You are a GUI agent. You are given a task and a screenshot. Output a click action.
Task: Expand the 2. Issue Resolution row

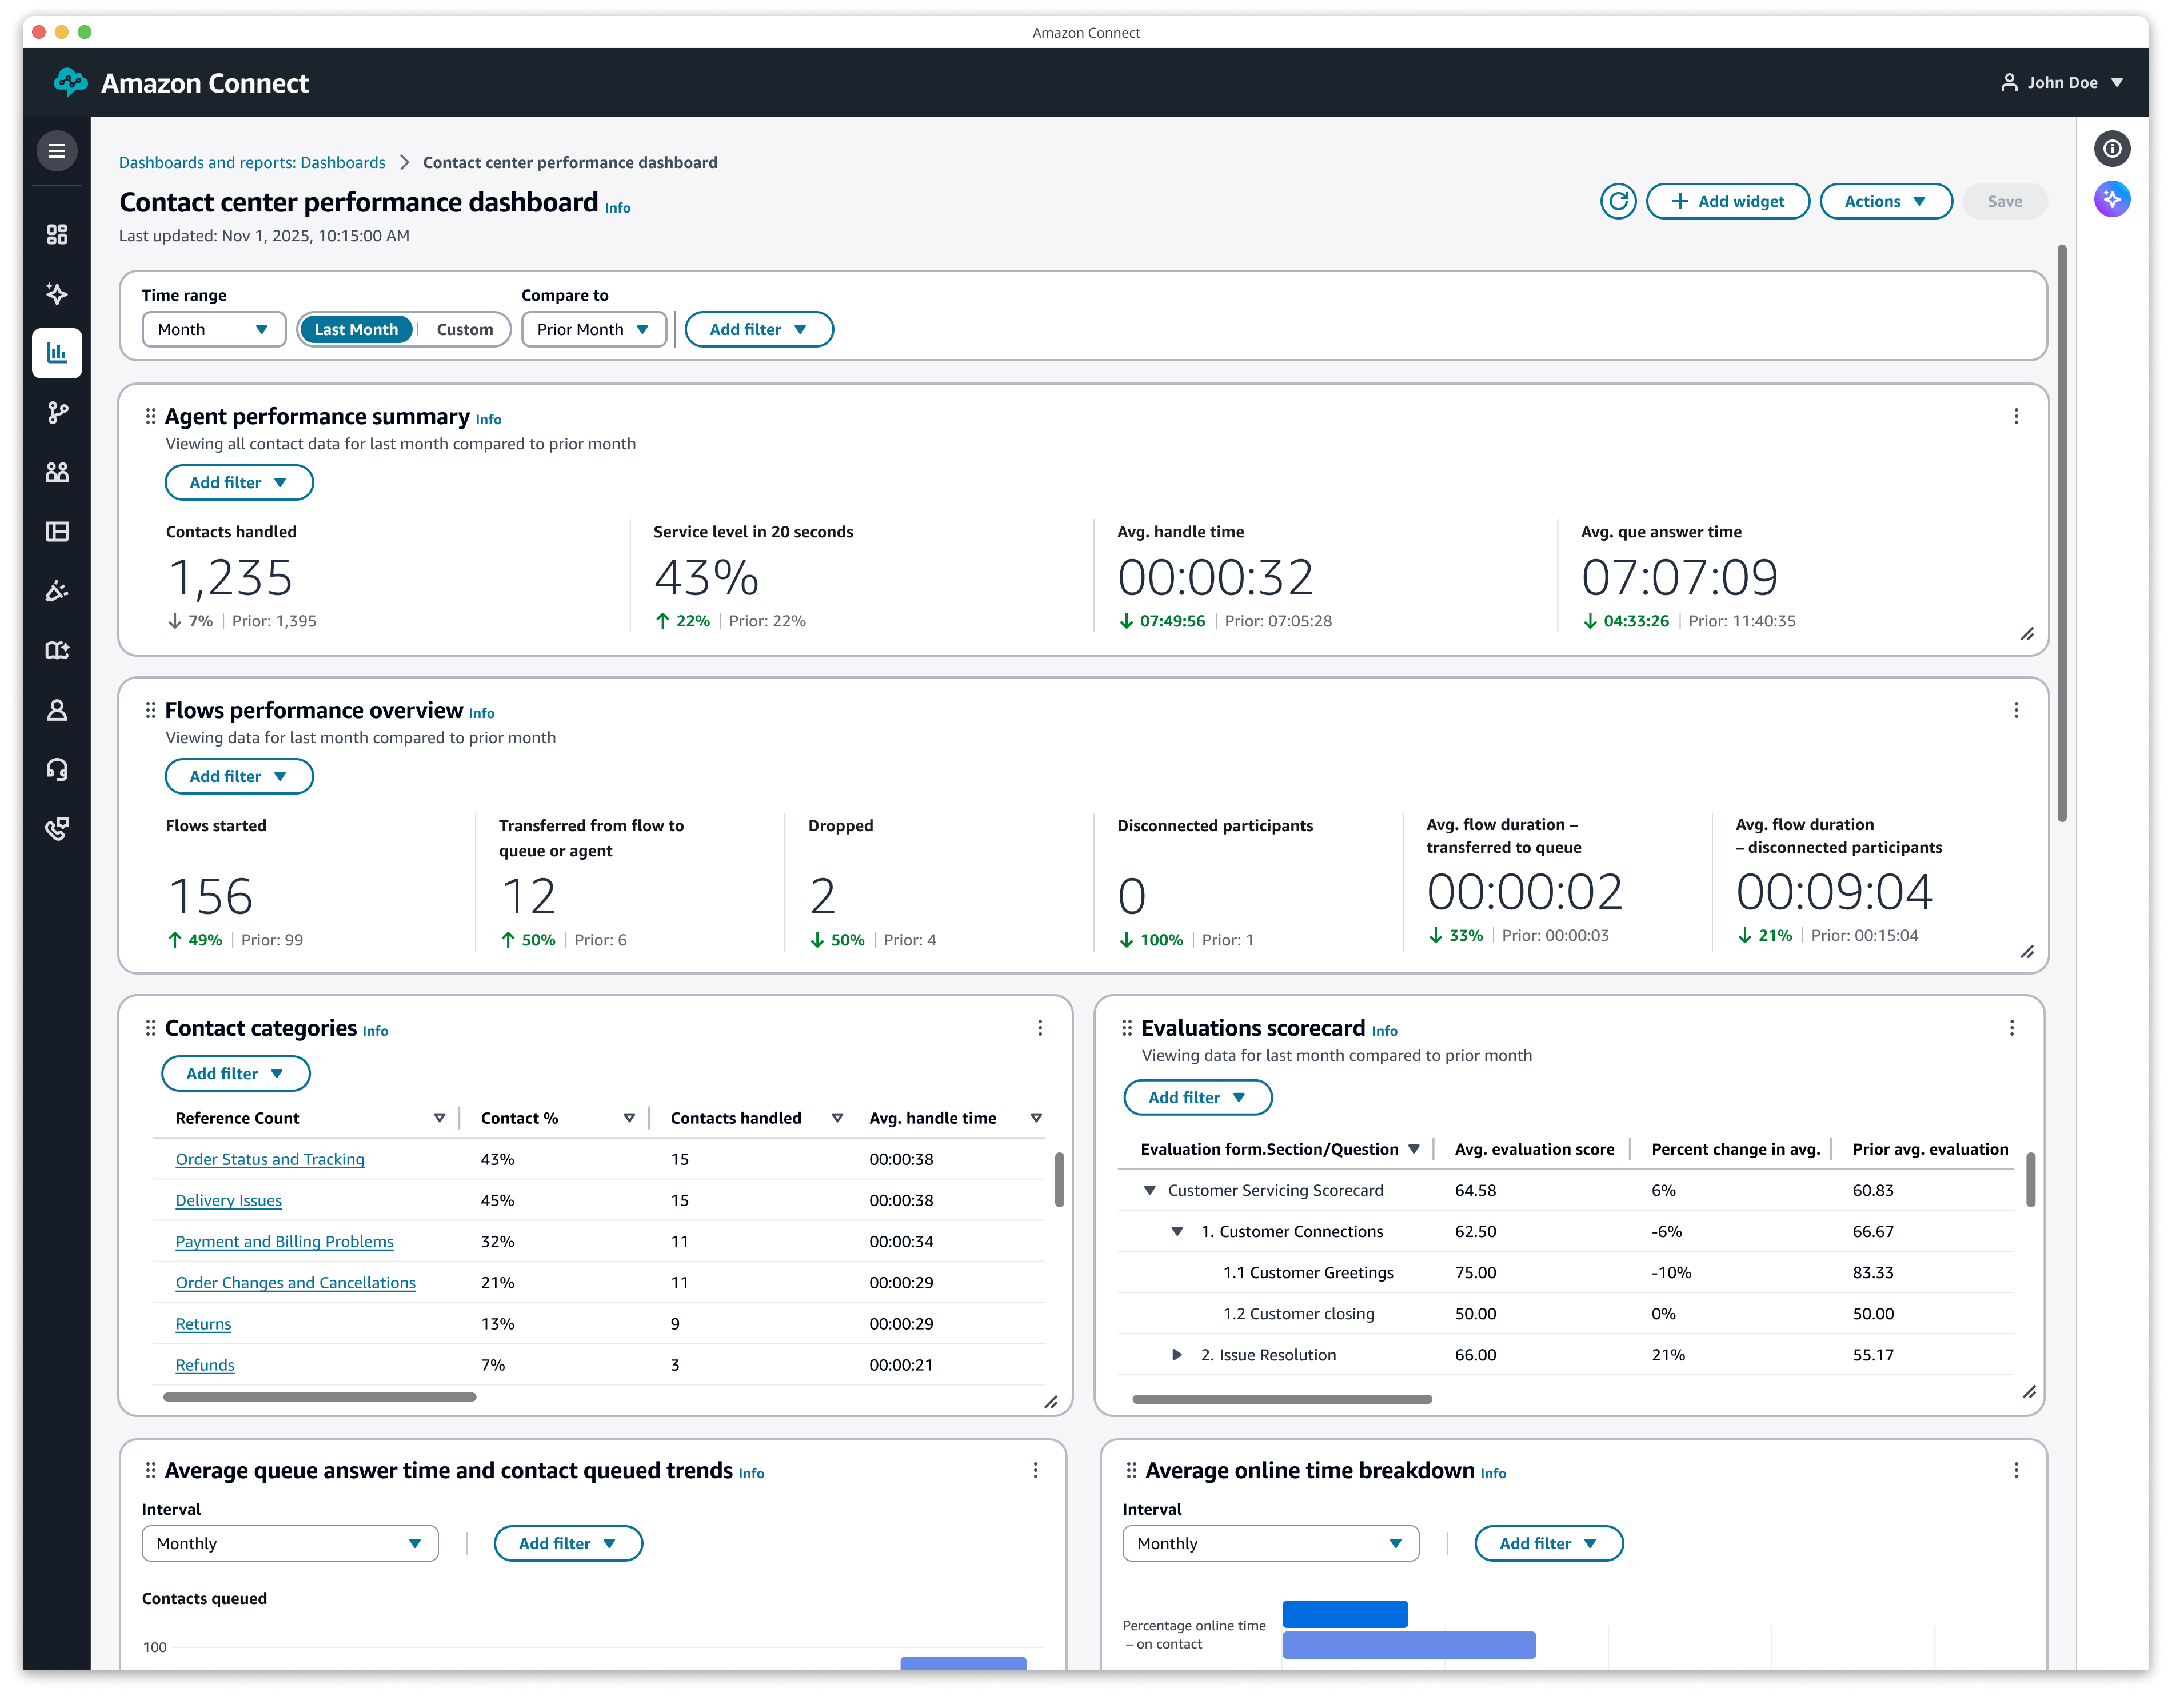point(1177,1355)
